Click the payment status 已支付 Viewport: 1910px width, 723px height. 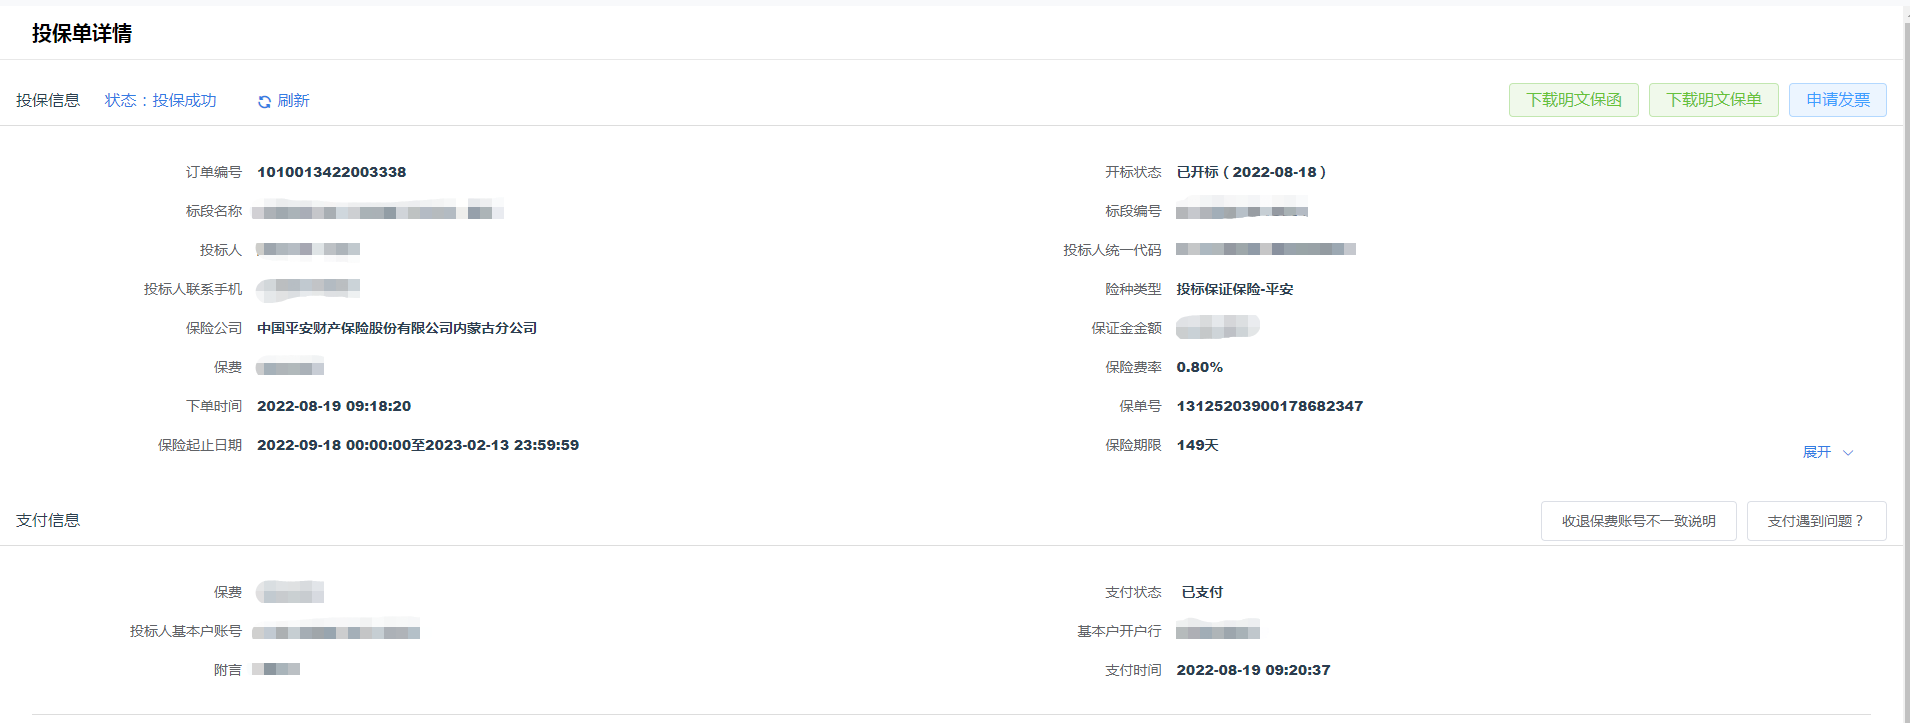pos(1202,592)
